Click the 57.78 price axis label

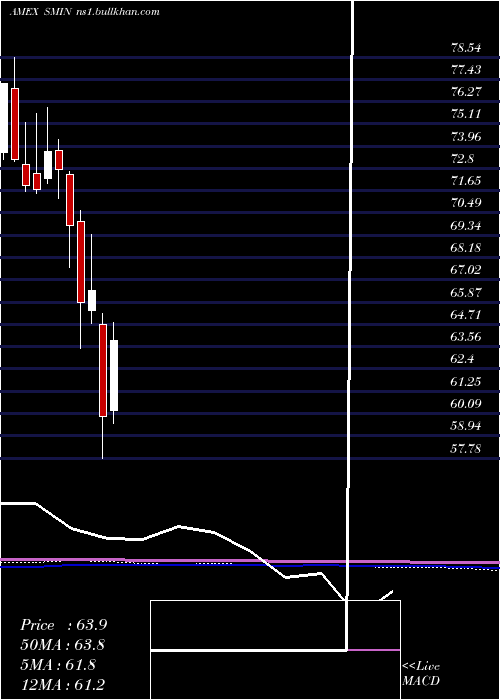[466, 448]
